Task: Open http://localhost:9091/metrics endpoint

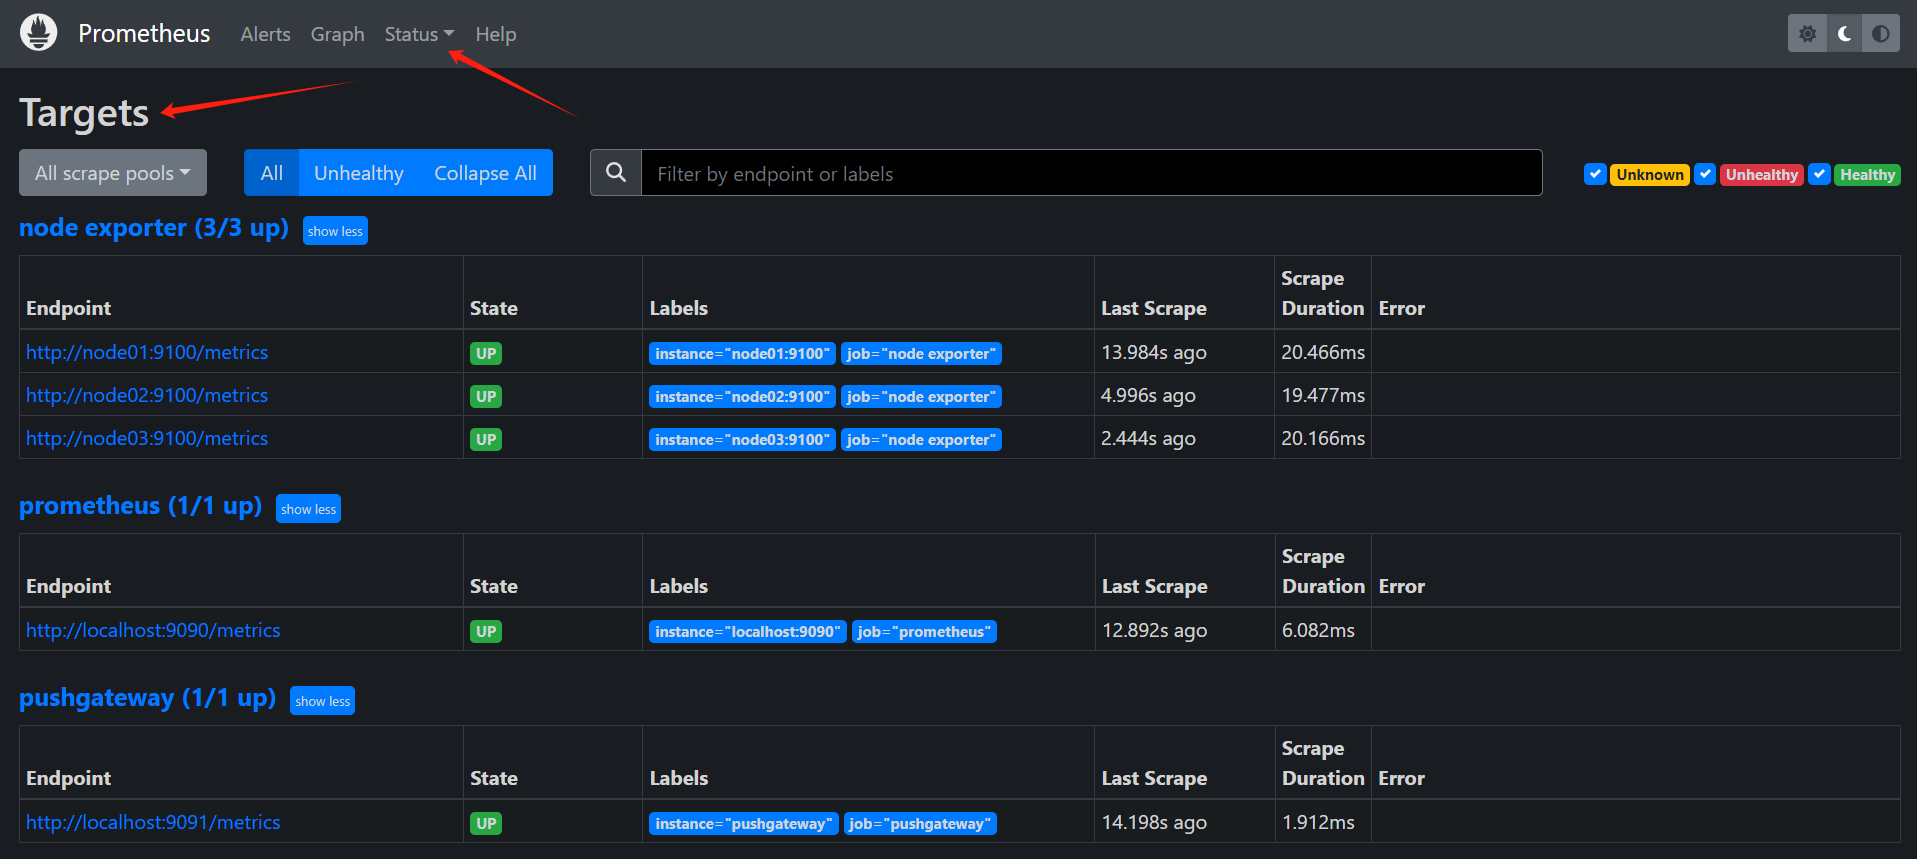Action: [x=153, y=822]
